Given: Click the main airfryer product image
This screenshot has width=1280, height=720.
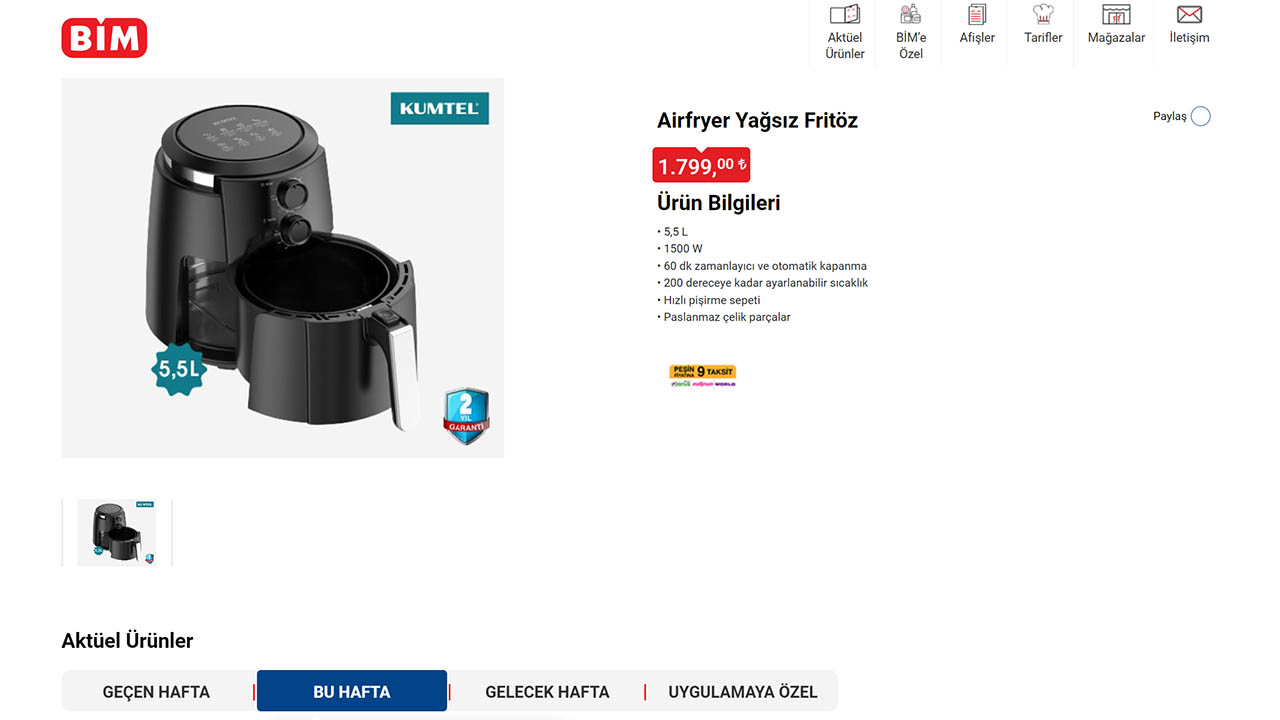Looking at the screenshot, I should point(283,268).
